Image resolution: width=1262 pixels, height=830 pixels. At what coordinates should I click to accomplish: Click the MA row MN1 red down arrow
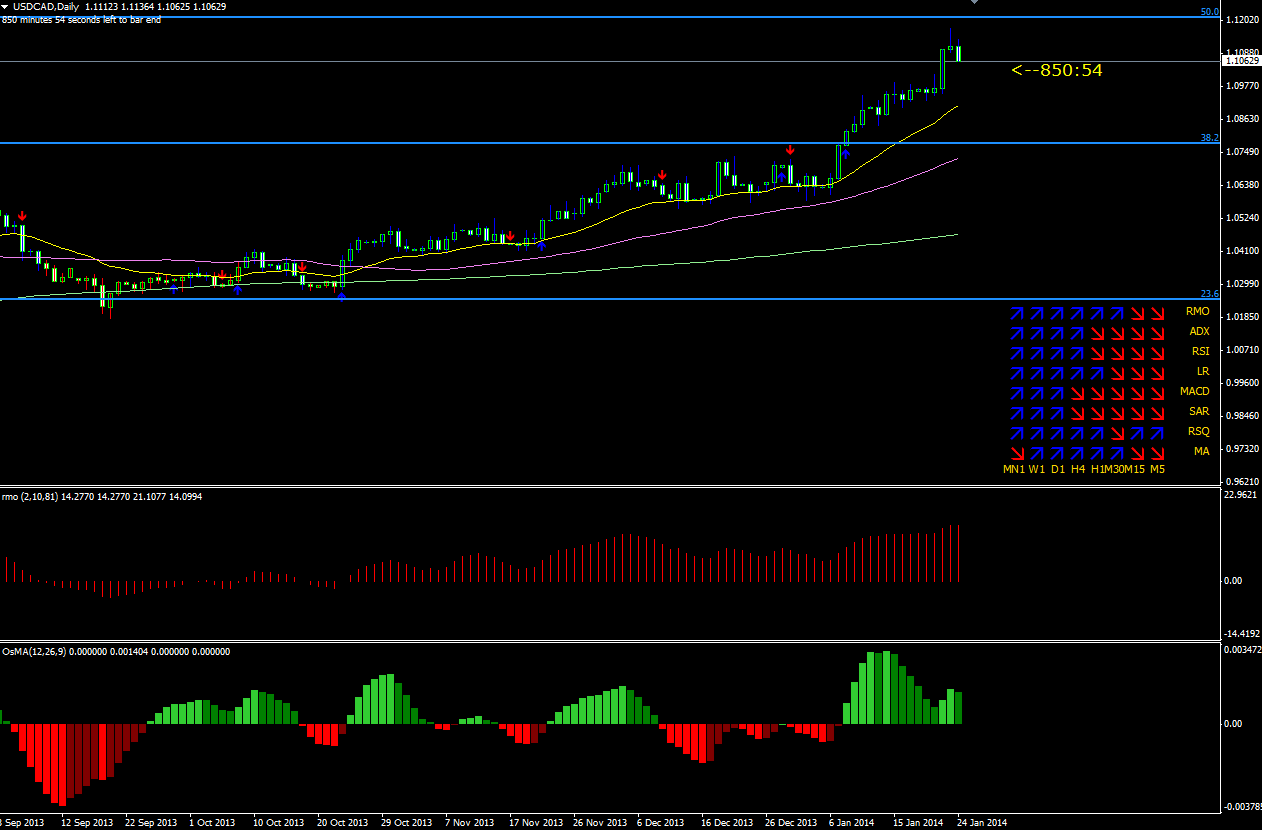coord(1017,453)
